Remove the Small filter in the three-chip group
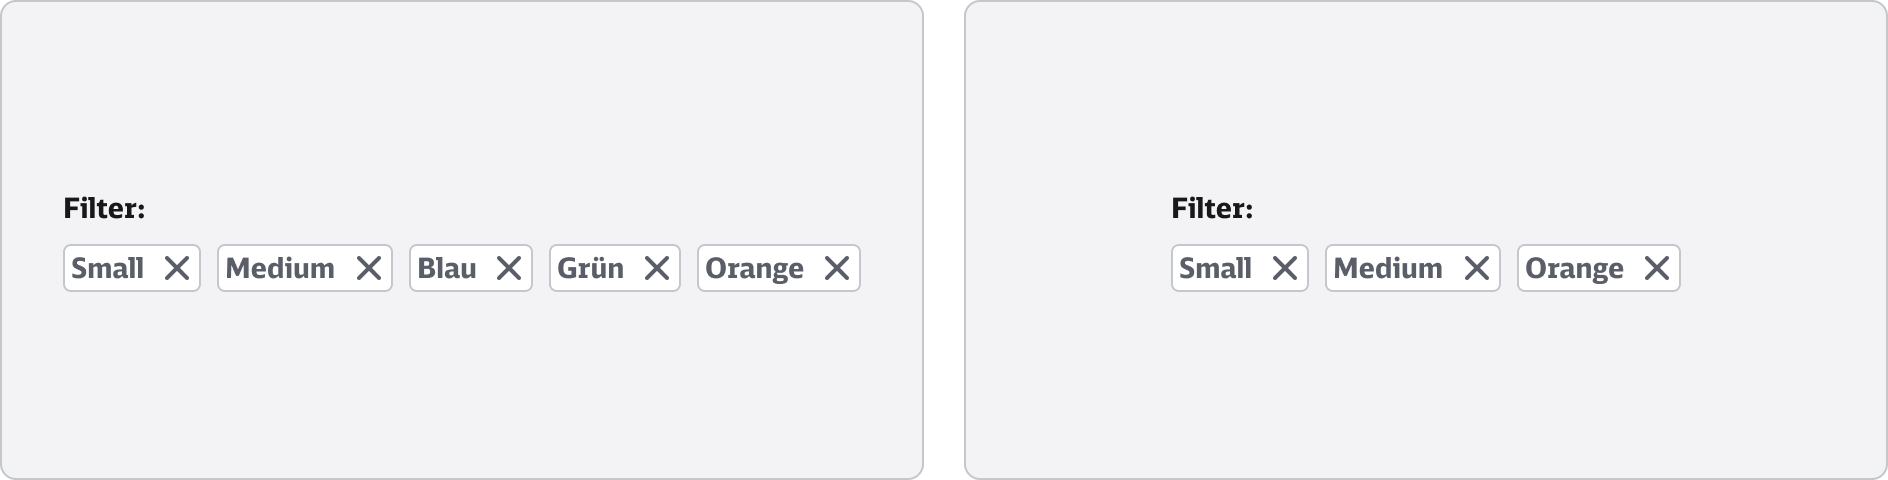Screen dimensions: 1888x480 click(1285, 268)
